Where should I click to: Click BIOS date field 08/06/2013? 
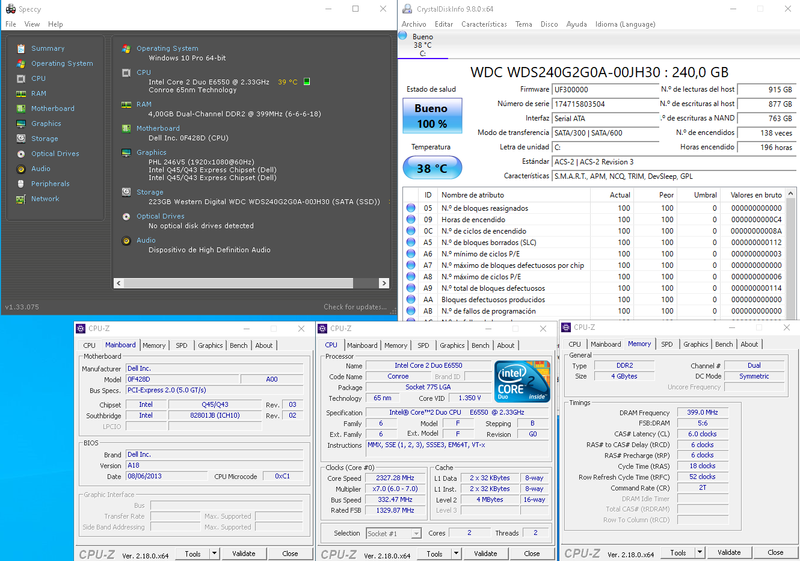(x=167, y=476)
